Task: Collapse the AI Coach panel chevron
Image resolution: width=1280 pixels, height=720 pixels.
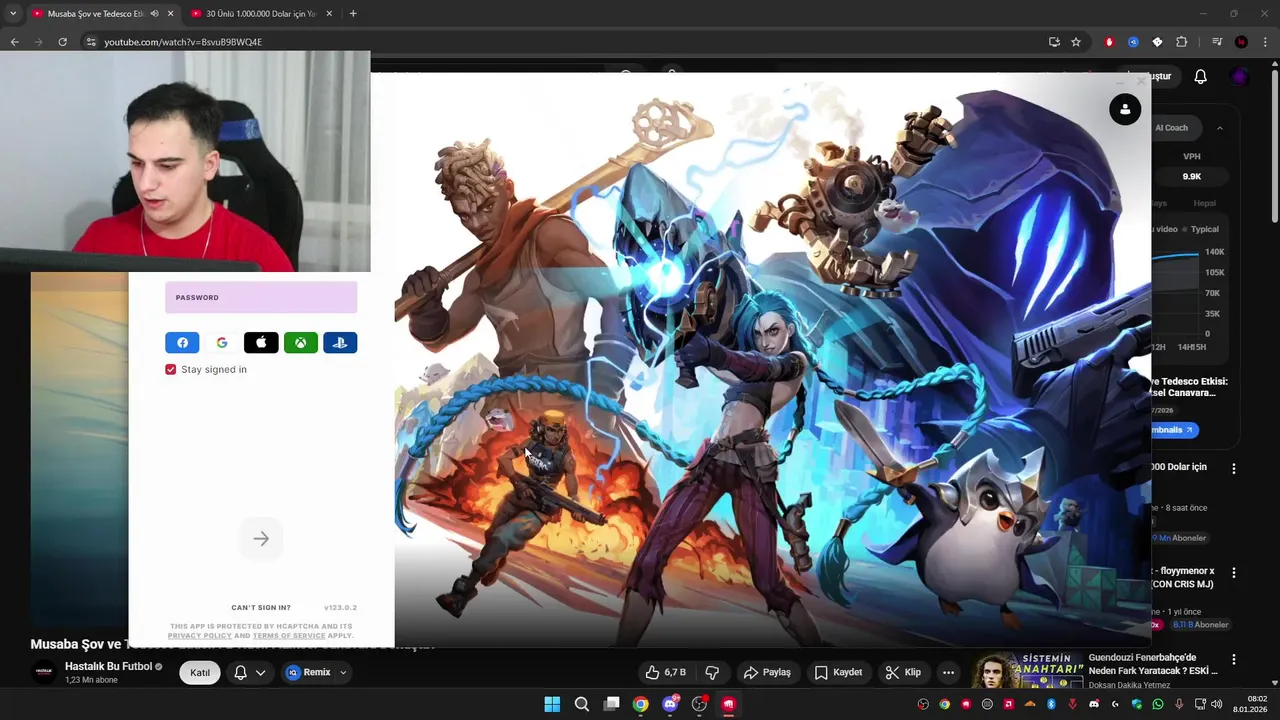Action: point(1220,128)
